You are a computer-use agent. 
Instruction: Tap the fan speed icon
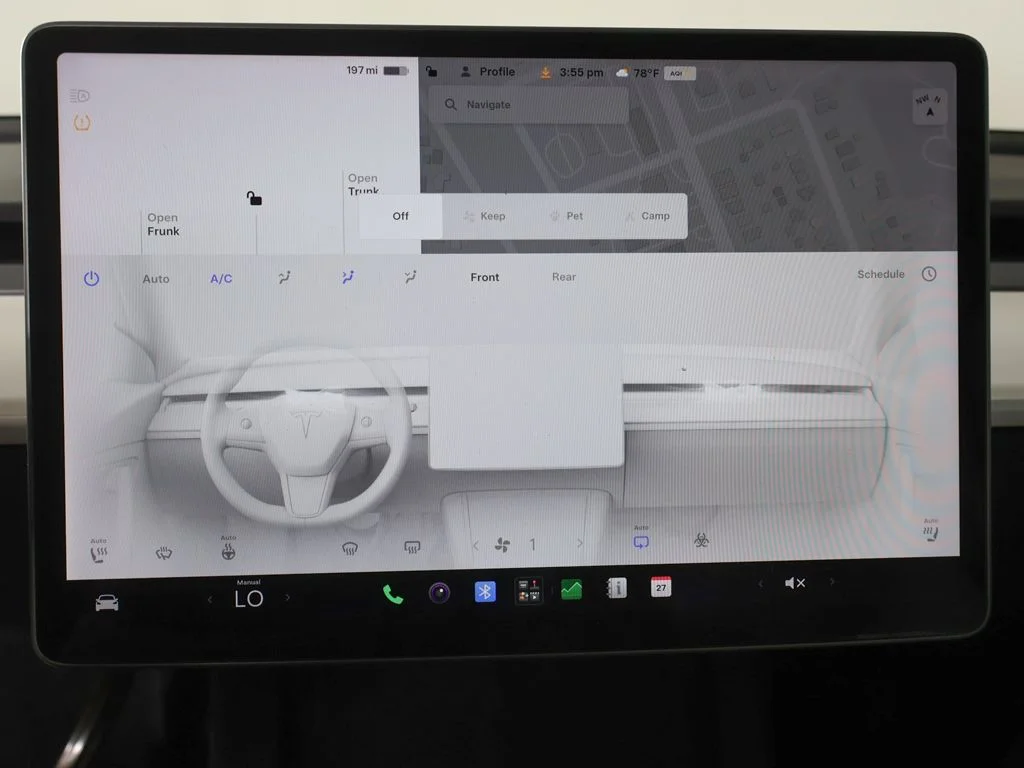pos(502,545)
